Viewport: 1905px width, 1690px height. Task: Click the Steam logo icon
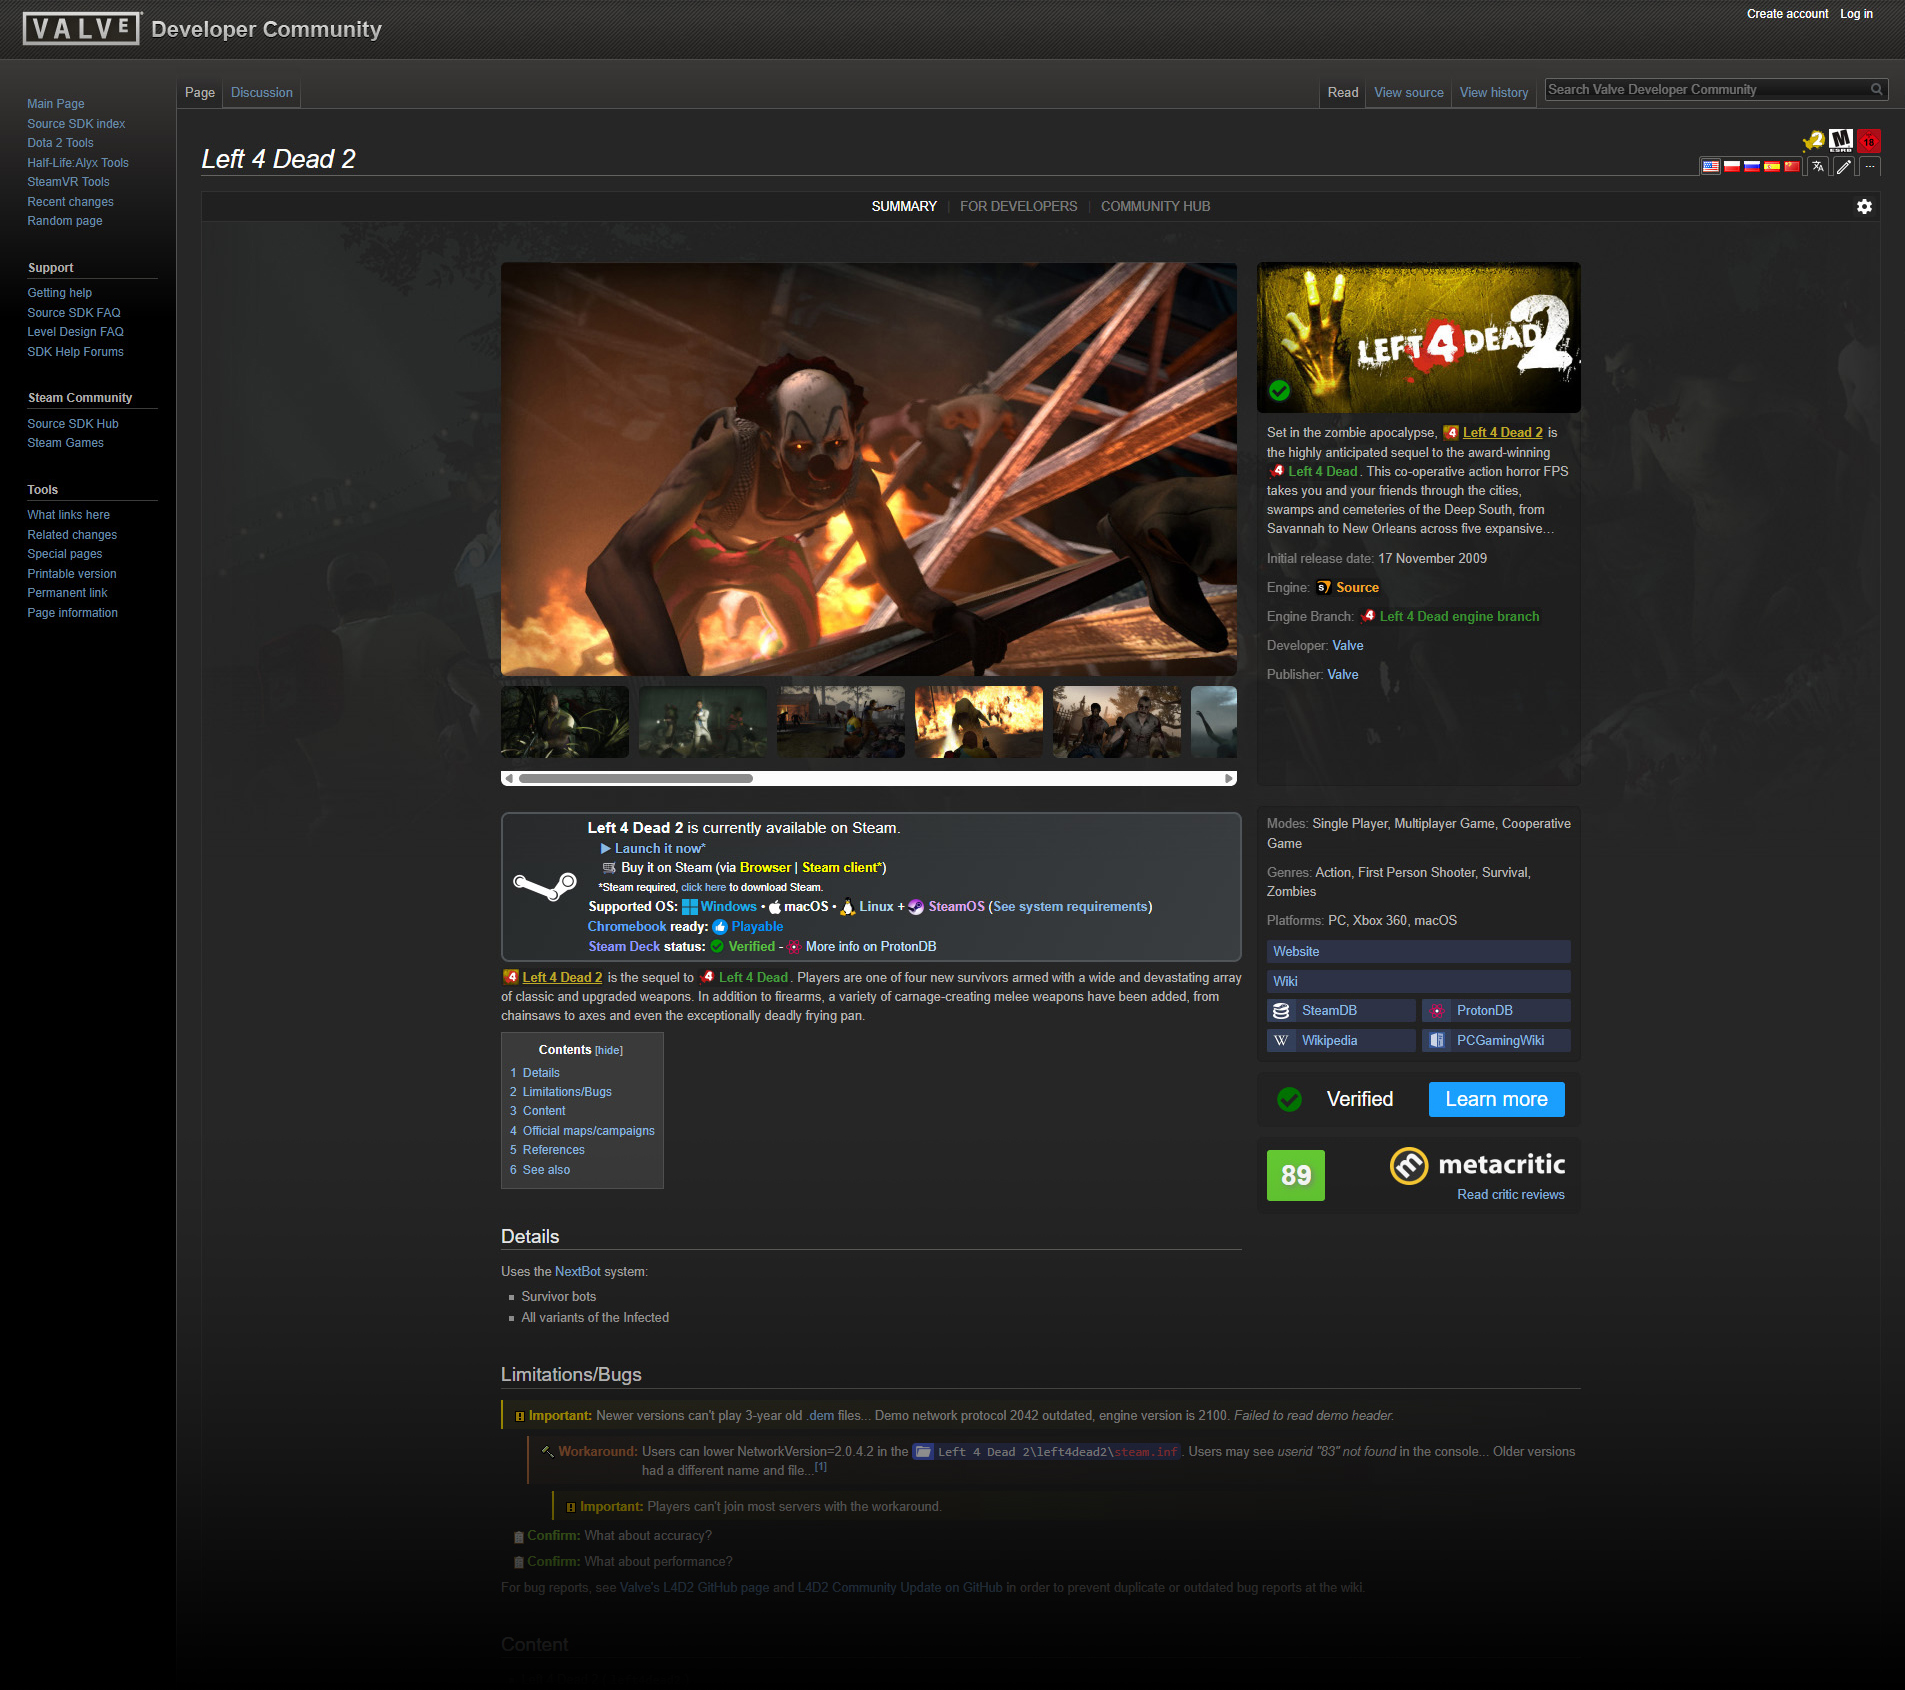click(x=544, y=886)
